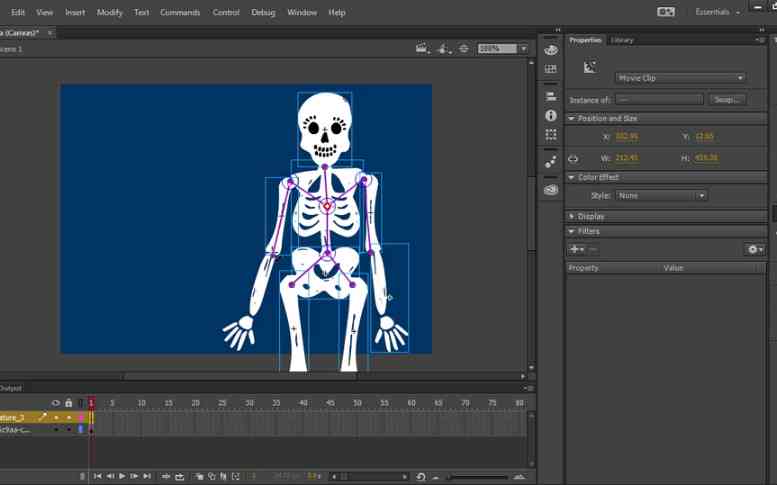777x485 pixels.
Task: Click the Modify Markers button
Action: click(236, 477)
